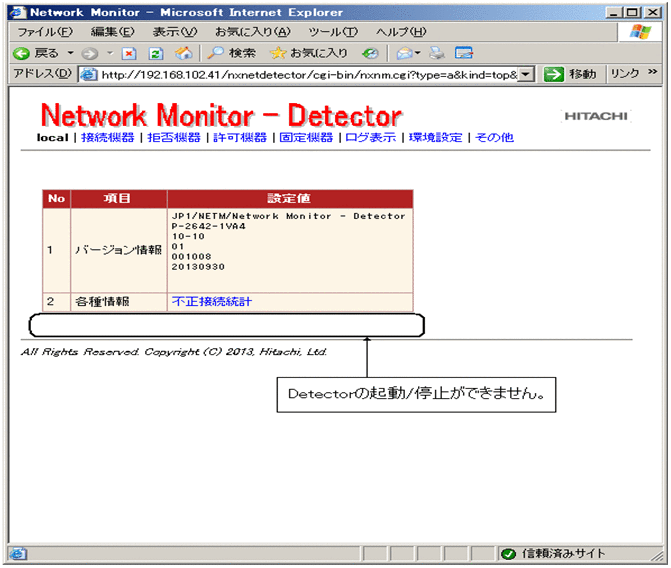671x568 pixels.
Task: Open the Forward history dropdown arrow
Action: (110, 53)
